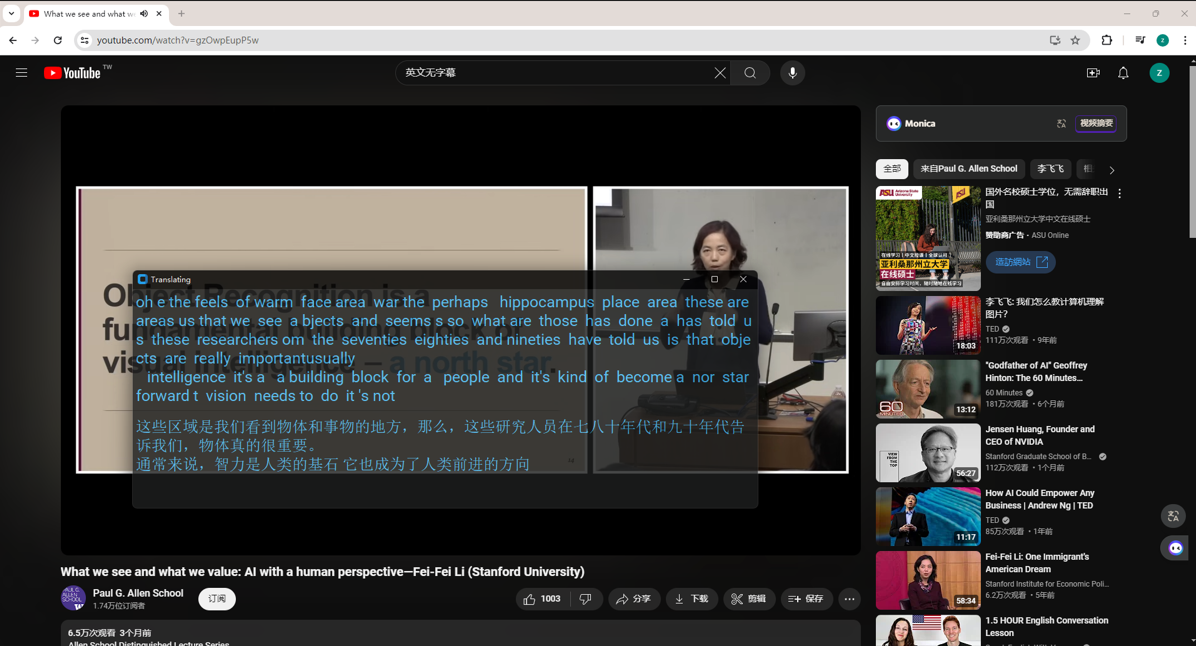This screenshot has height=646, width=1196.
Task: Click the create video icon
Action: tap(1092, 73)
